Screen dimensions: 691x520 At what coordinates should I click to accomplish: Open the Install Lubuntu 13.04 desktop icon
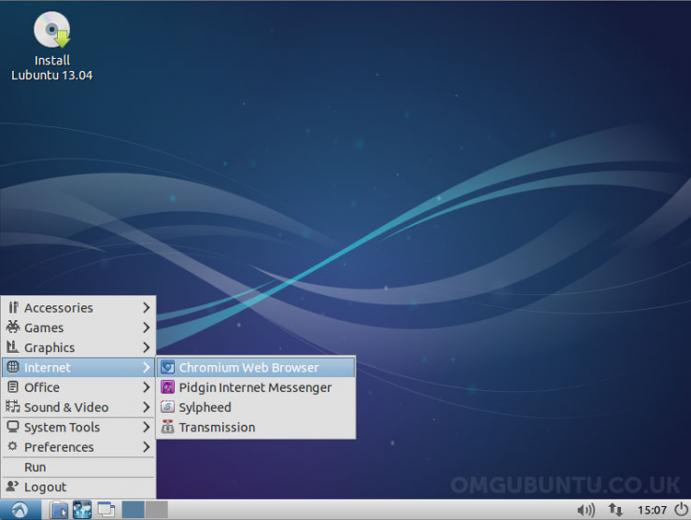52,45
